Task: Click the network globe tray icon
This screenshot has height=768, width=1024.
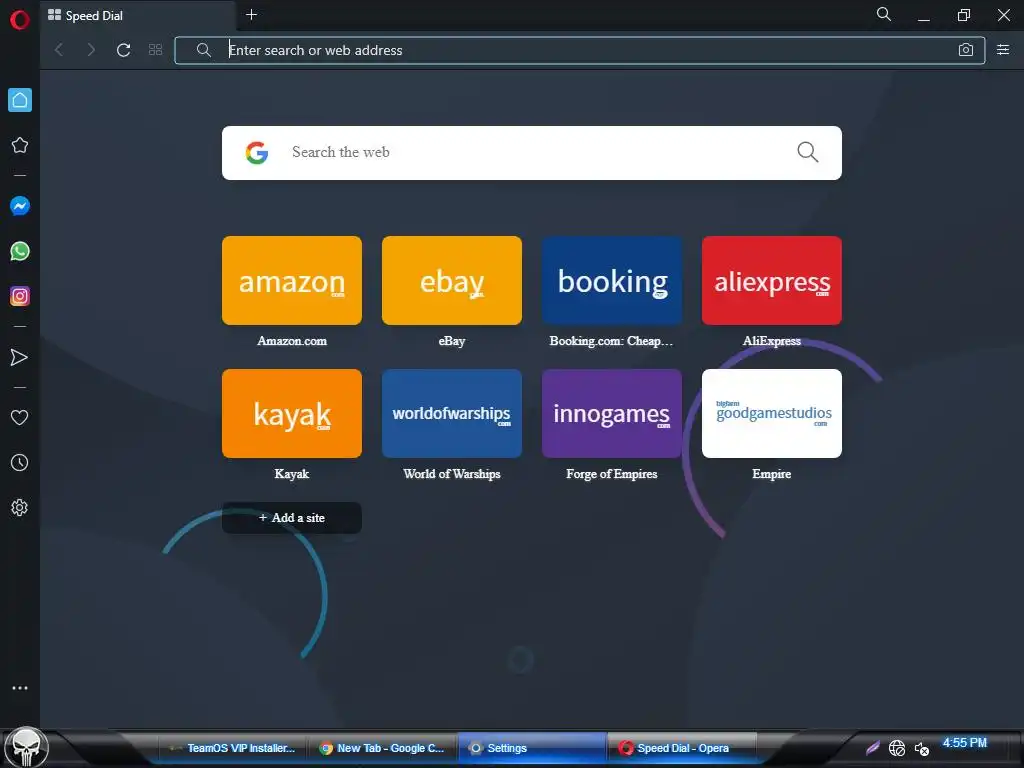Action: pyautogui.click(x=897, y=748)
